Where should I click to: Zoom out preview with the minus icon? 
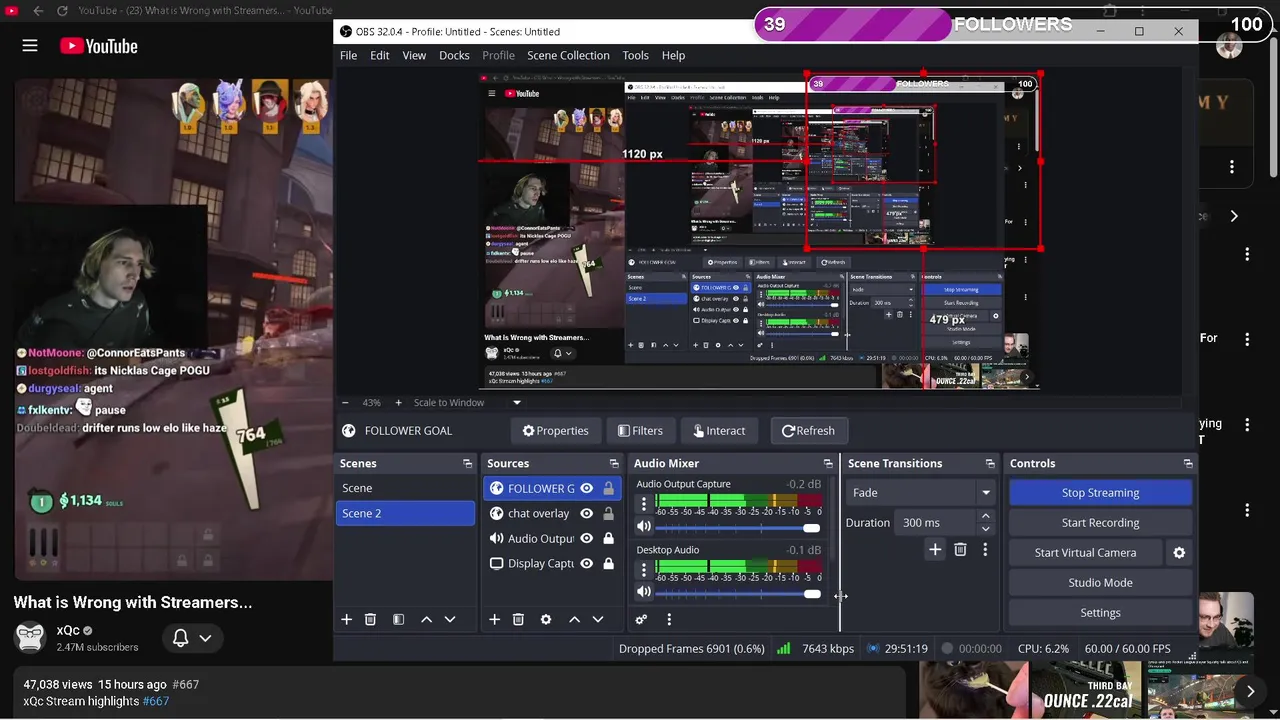(347, 402)
